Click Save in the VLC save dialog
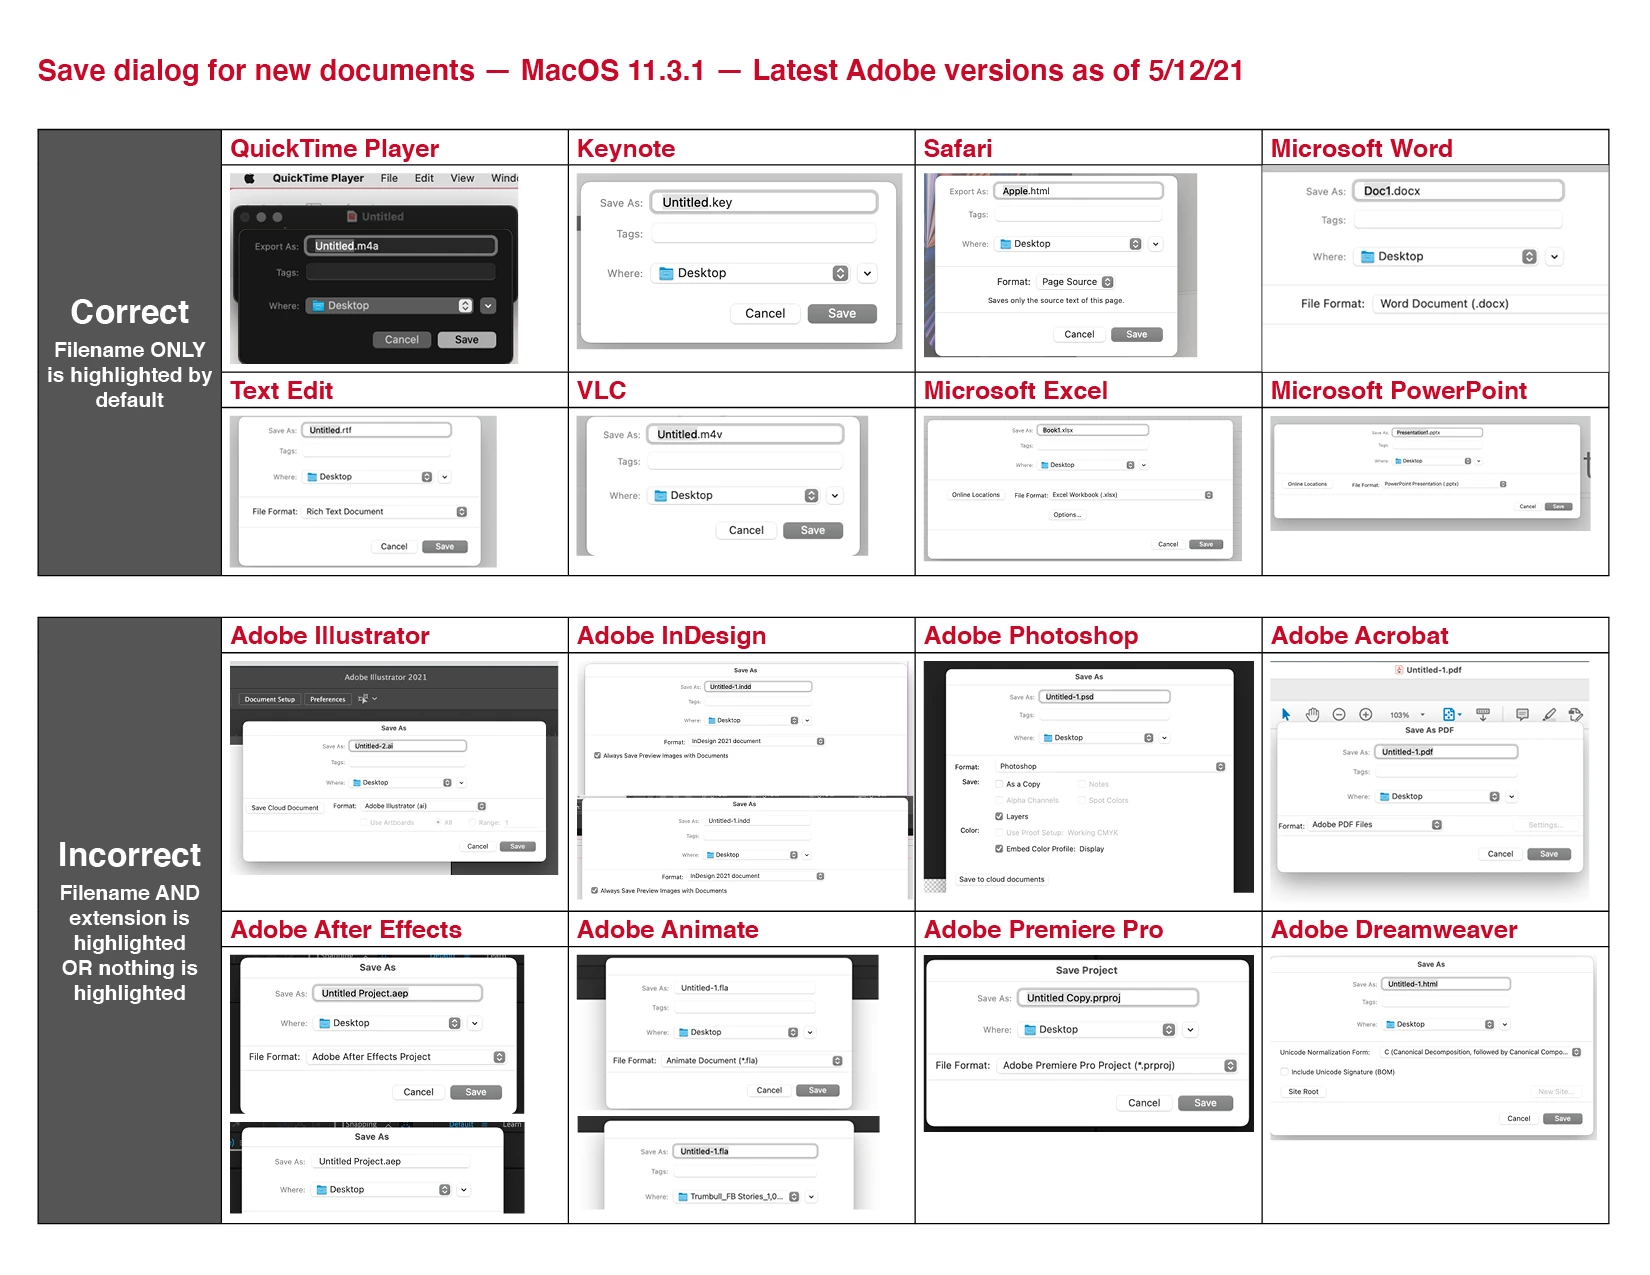This screenshot has width=1650, height=1275. (813, 531)
